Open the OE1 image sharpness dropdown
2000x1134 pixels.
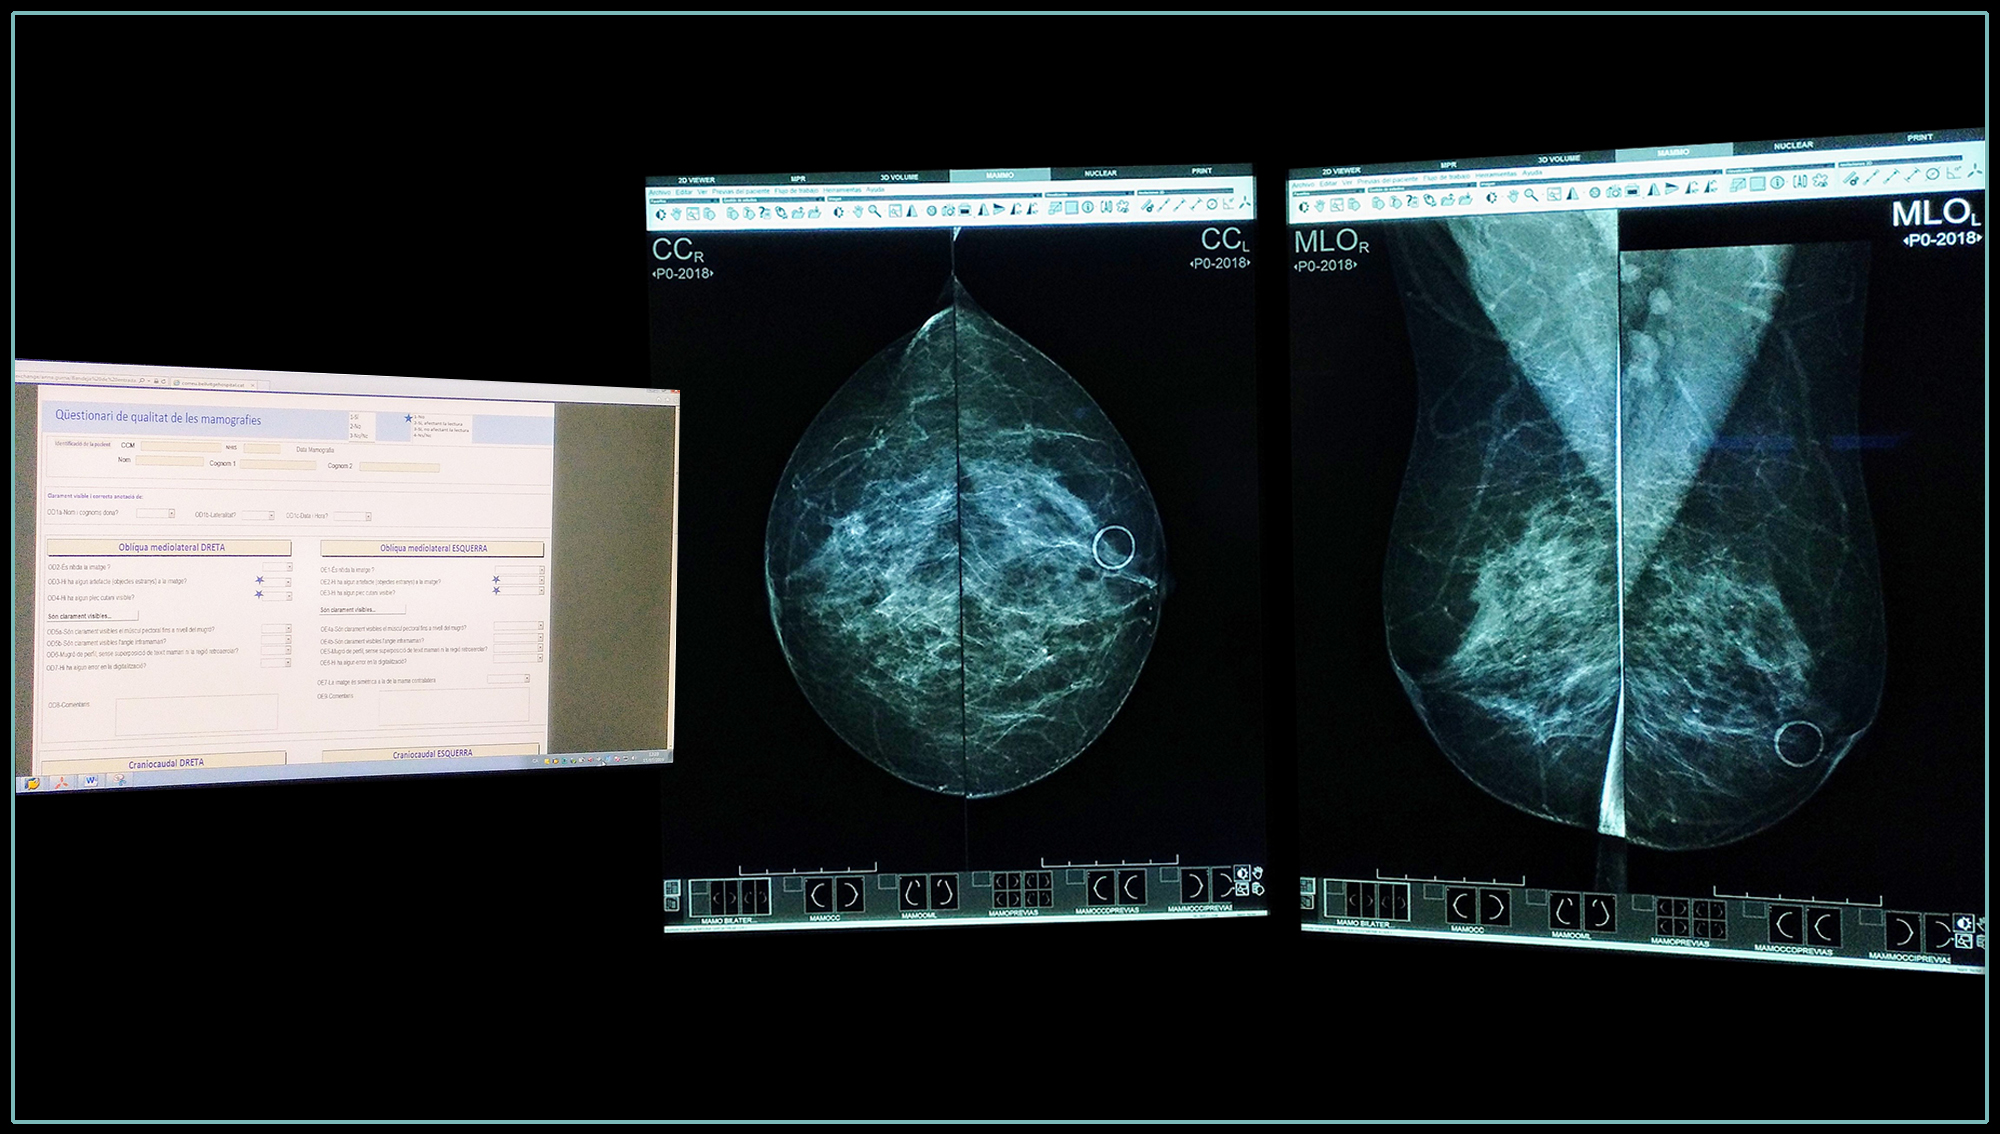pyautogui.click(x=519, y=570)
